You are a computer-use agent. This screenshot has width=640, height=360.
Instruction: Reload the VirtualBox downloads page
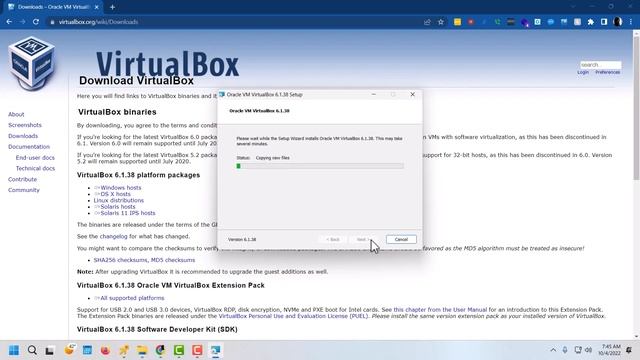36,22
